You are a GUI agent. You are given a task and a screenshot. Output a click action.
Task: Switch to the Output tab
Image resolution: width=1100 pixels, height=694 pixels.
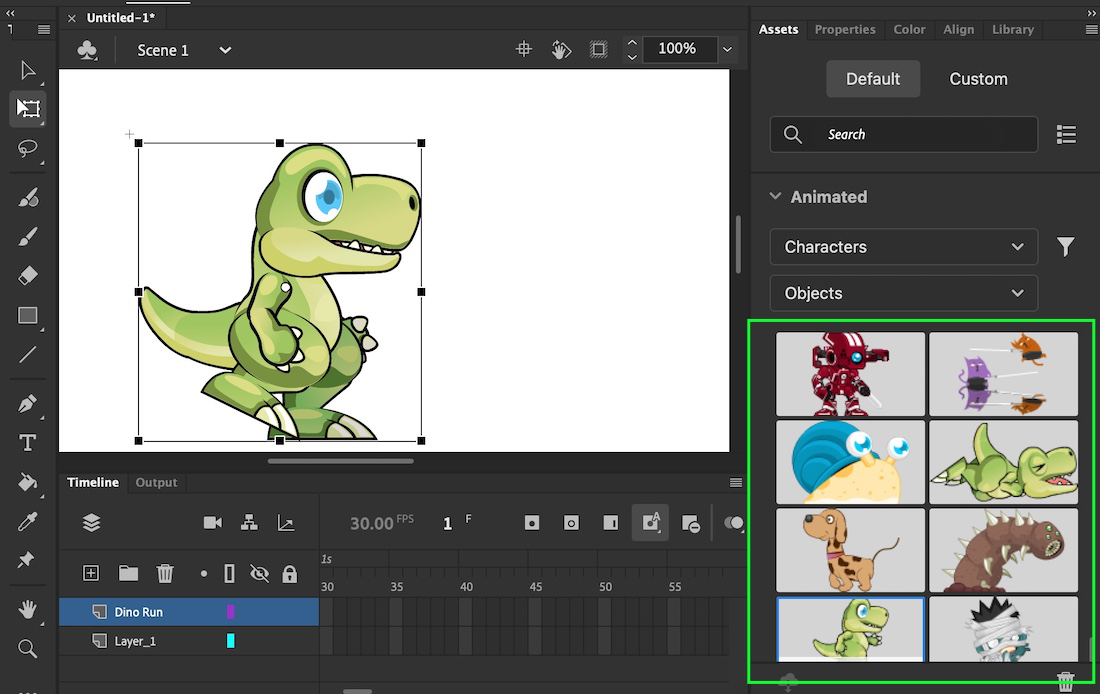tap(156, 482)
